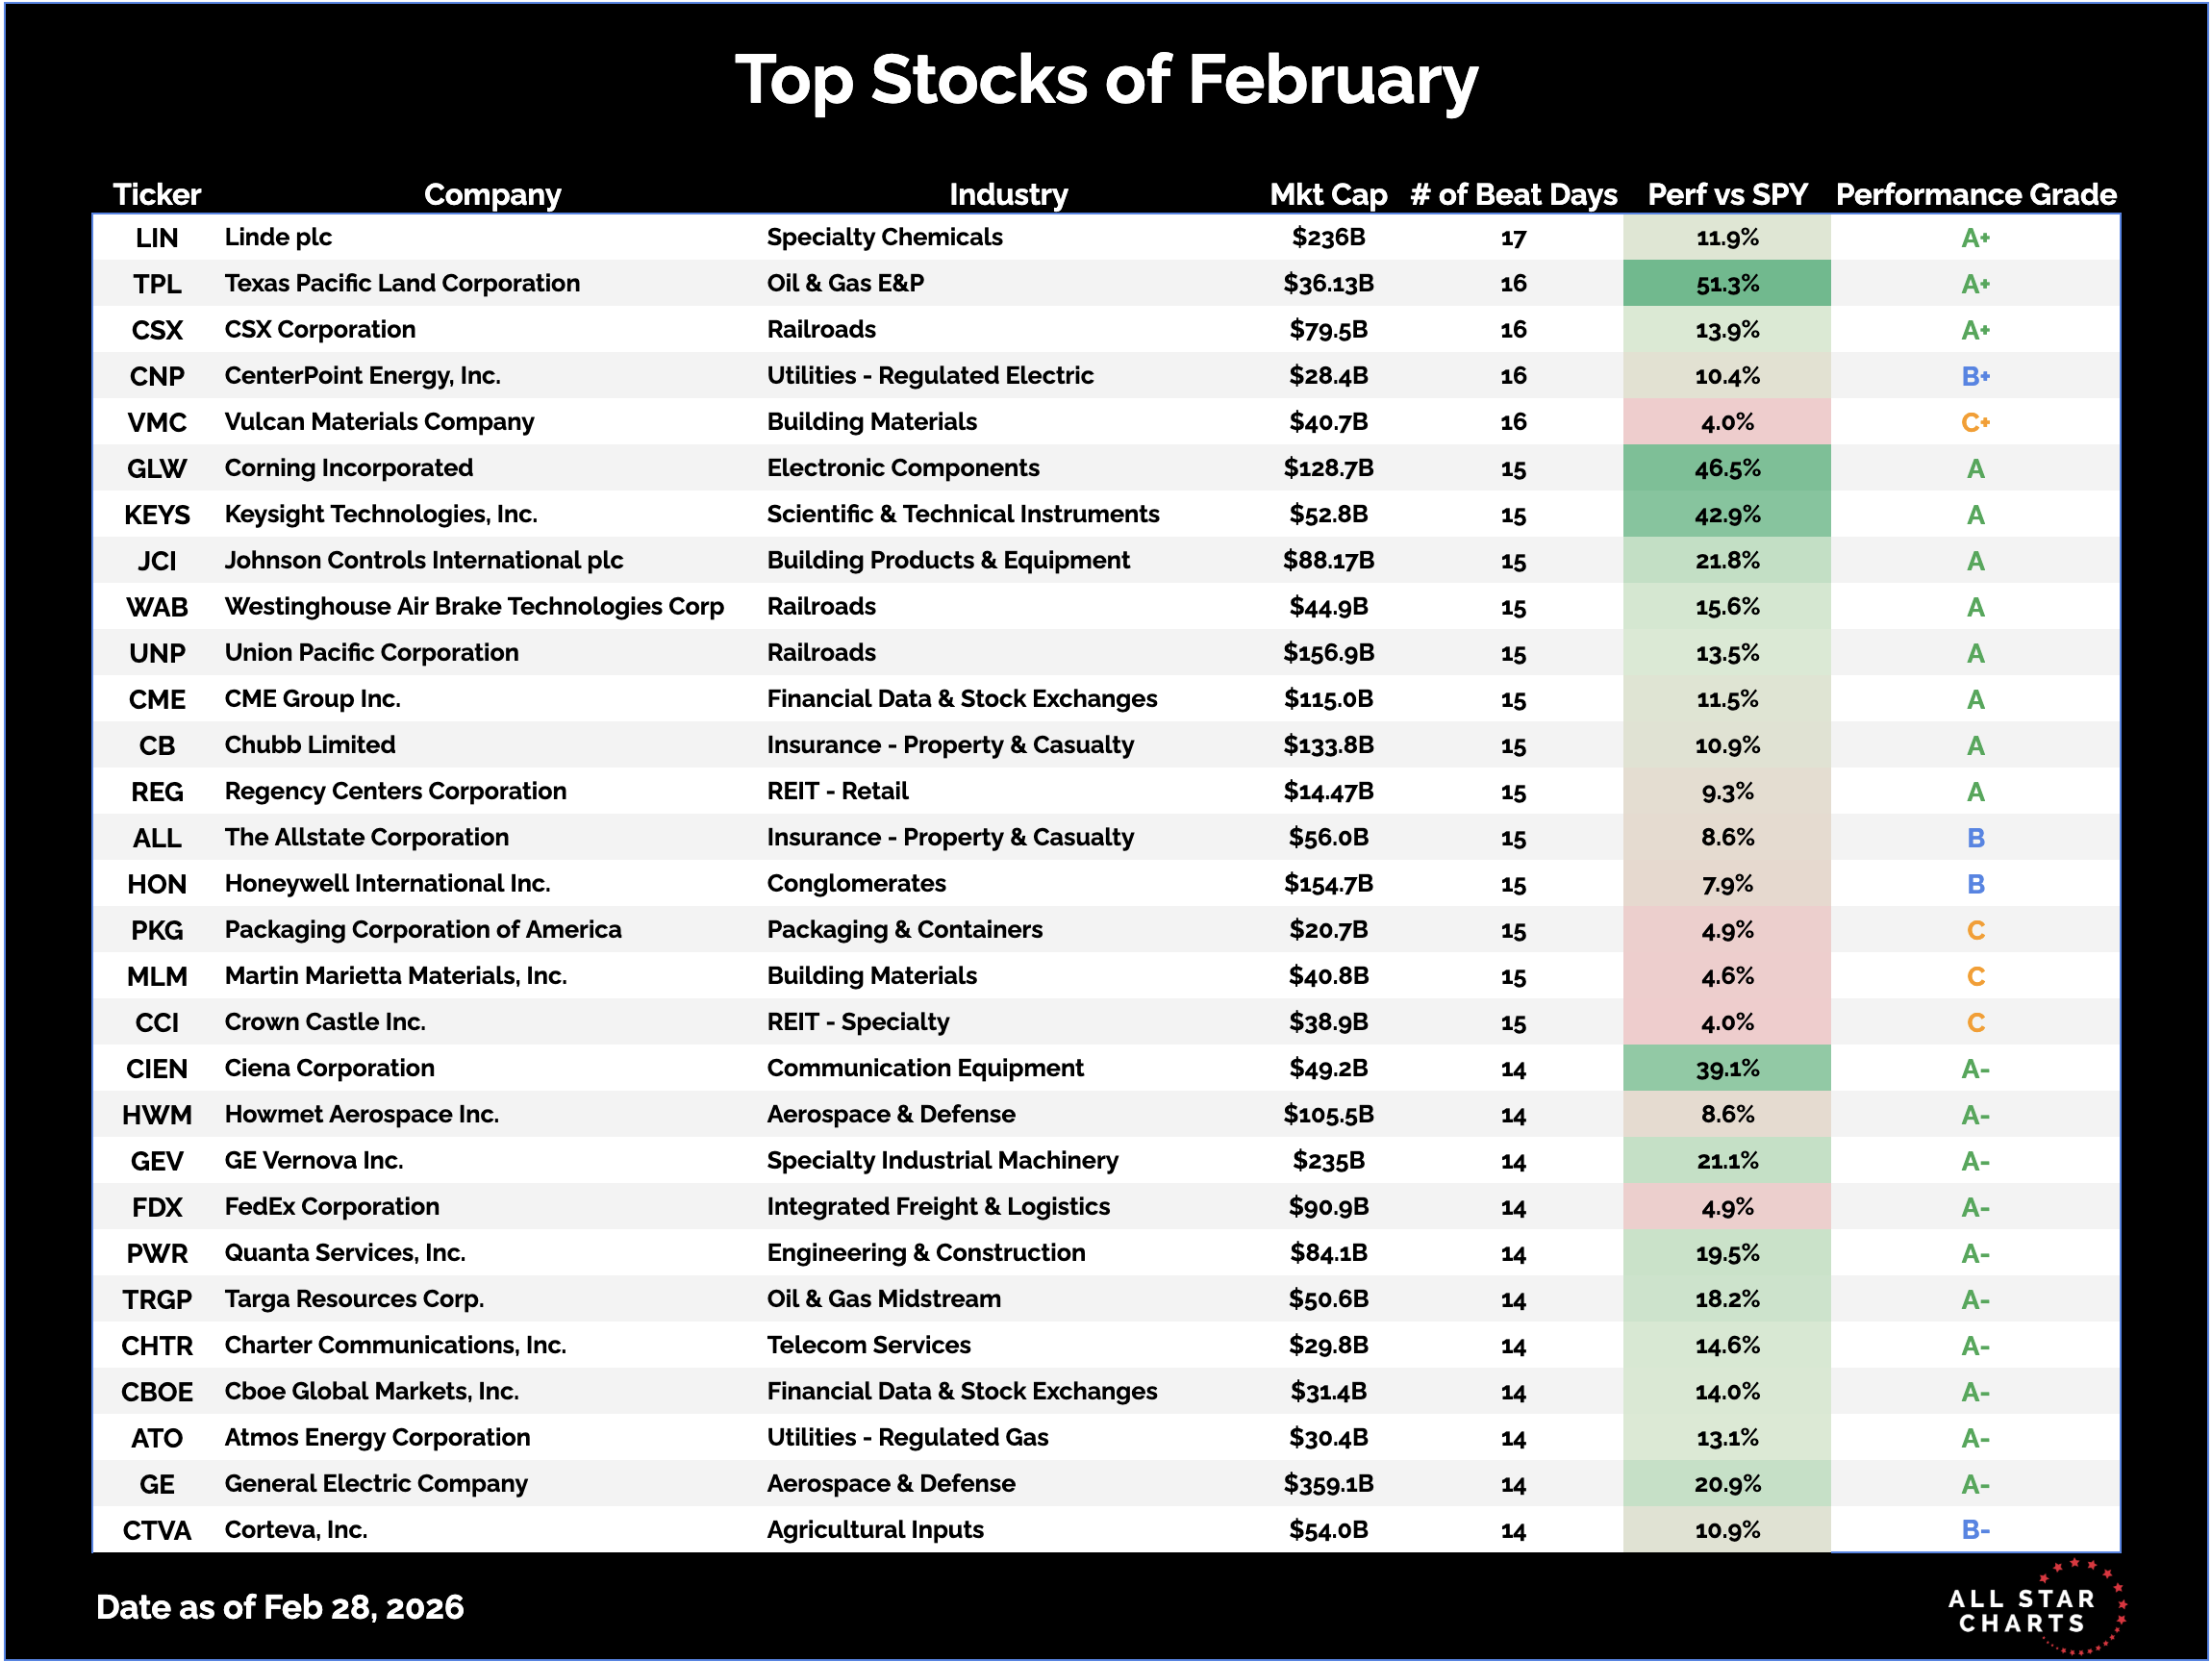Select the Perf vs SPY header
The width and height of the screenshot is (2212, 1662).
(x=1727, y=194)
